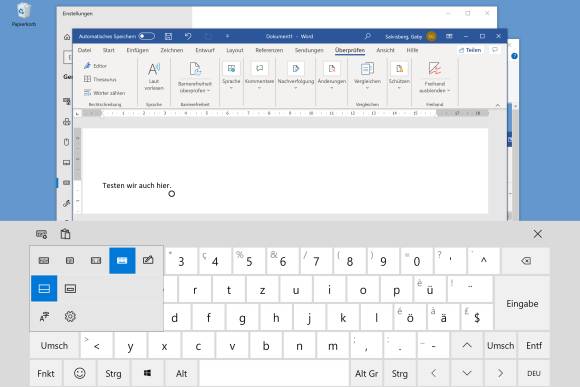This screenshot has width=580, height=387.
Task: Open the Thesaurus in Word
Action: click(x=100, y=79)
